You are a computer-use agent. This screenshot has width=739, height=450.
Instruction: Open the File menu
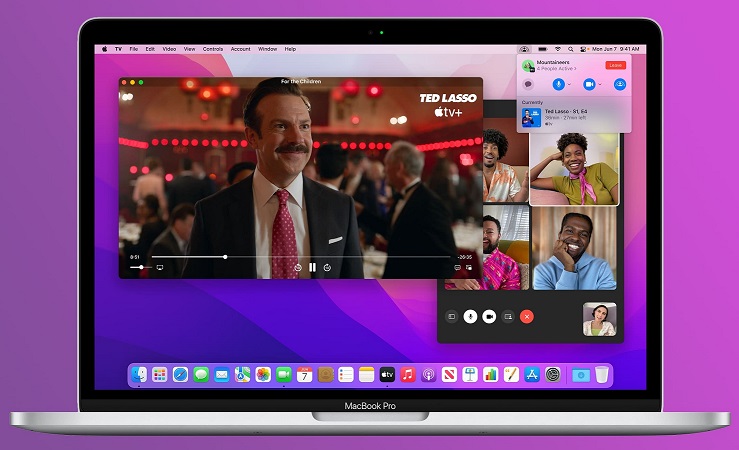pyautogui.click(x=134, y=49)
